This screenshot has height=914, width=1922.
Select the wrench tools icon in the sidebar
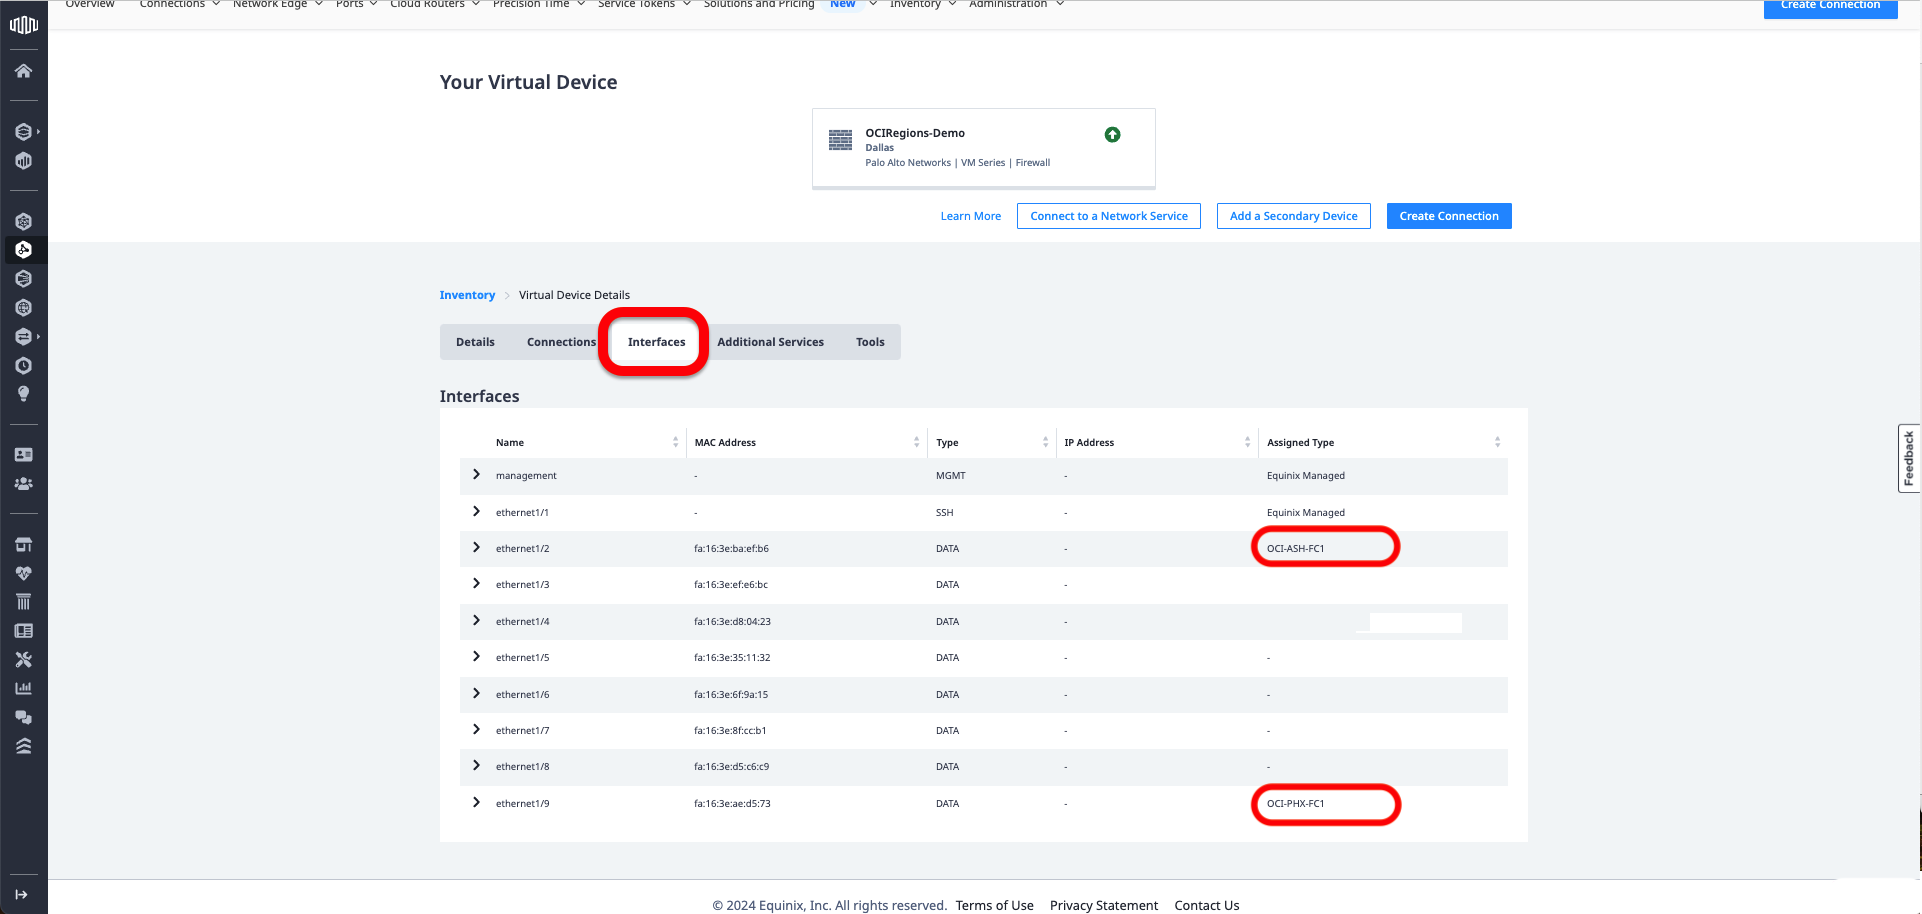(23, 660)
